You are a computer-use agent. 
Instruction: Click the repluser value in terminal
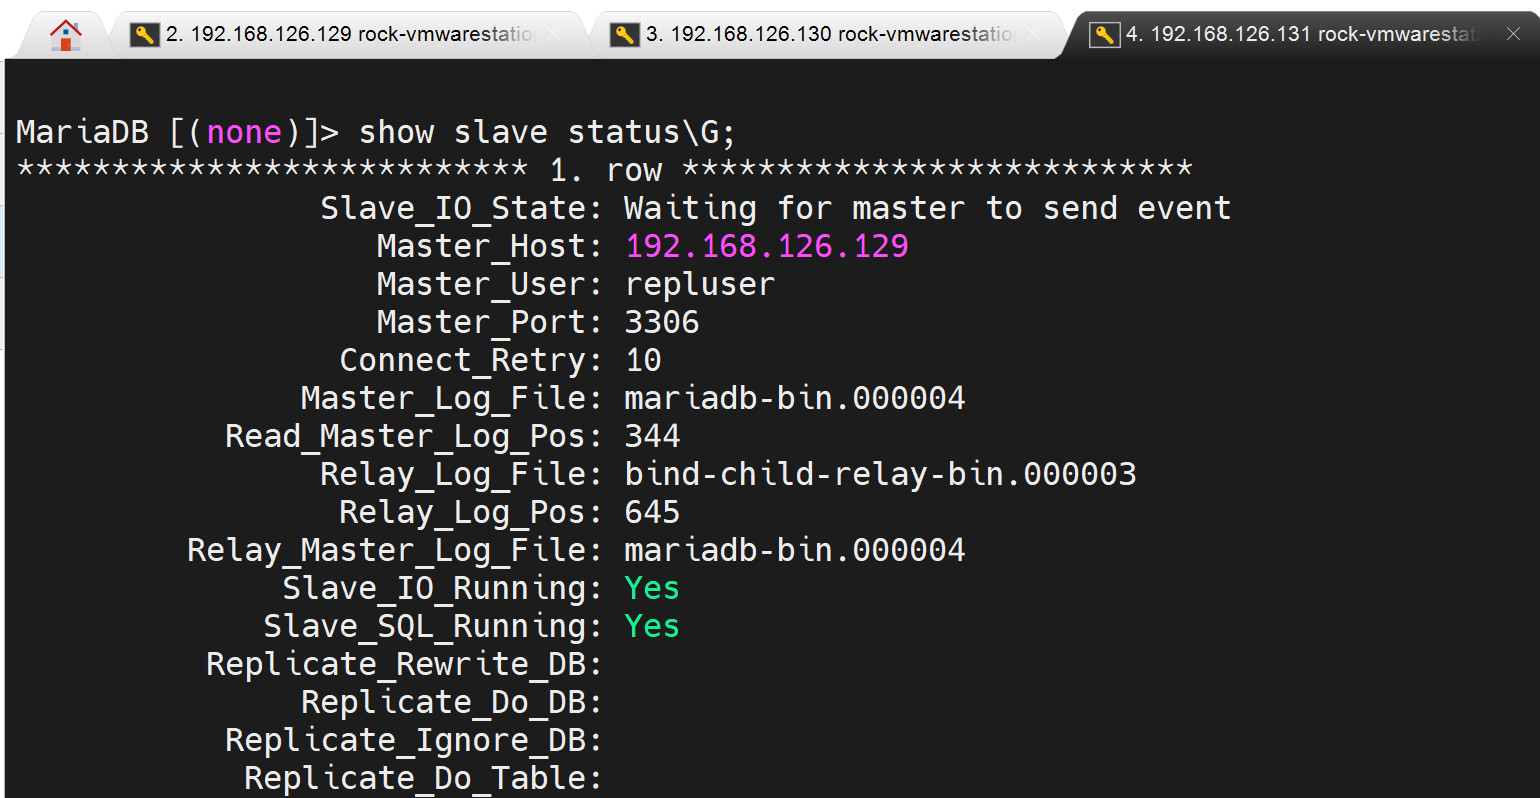click(699, 284)
